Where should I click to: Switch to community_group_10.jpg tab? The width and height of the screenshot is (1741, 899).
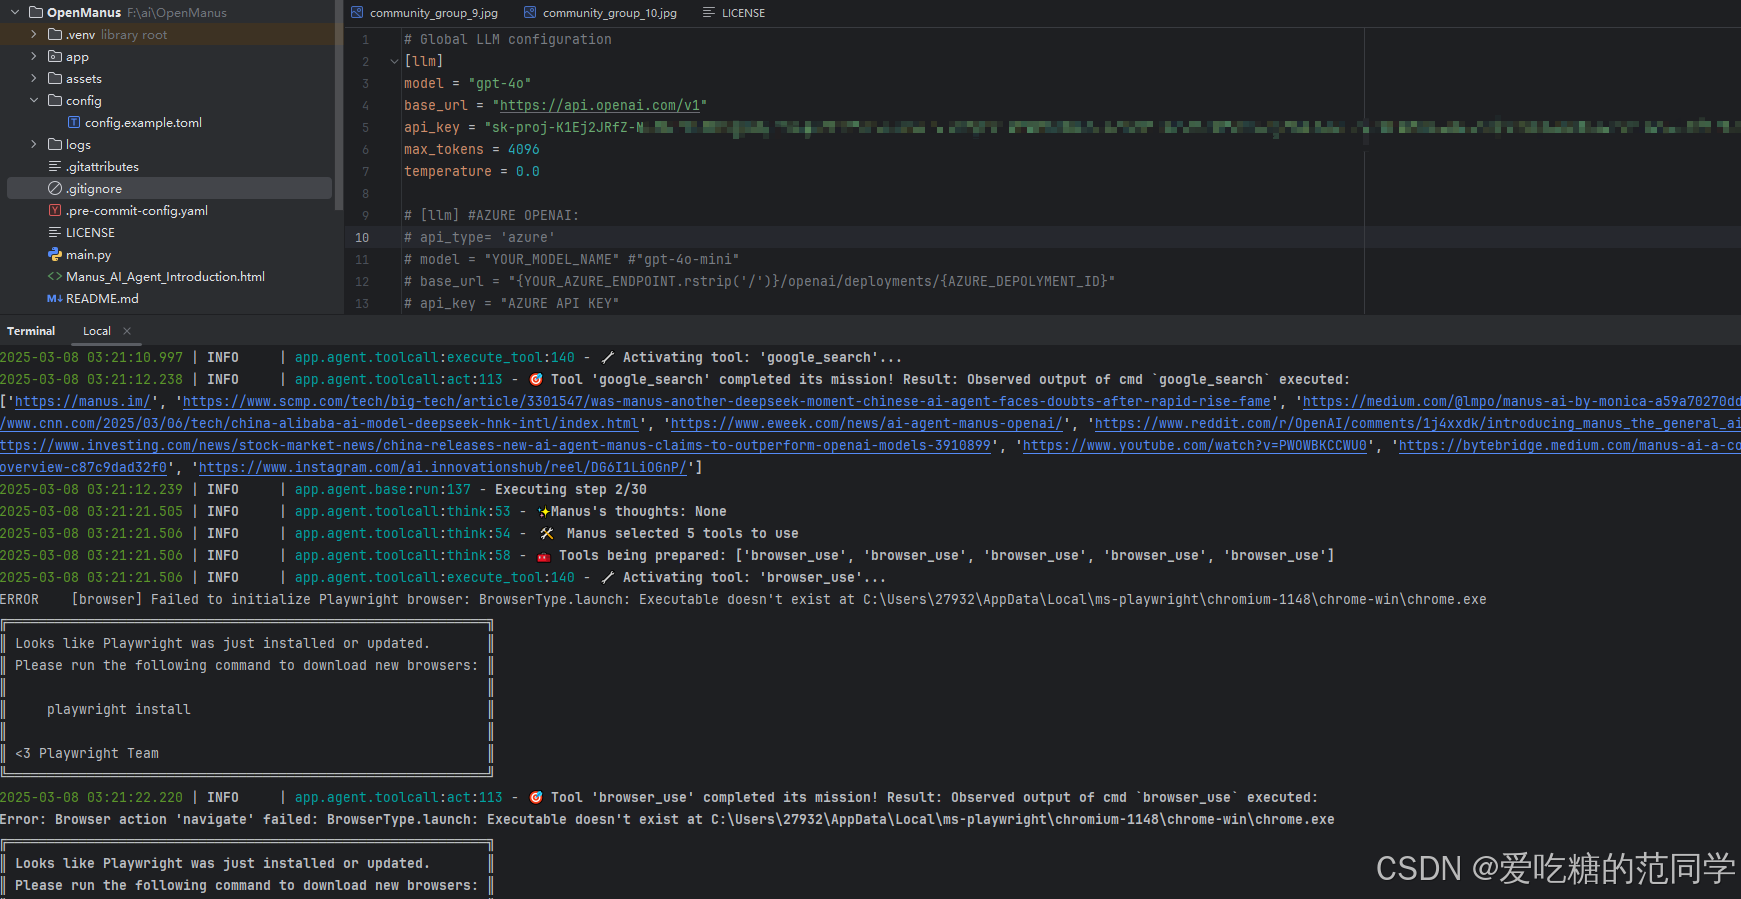pos(600,13)
